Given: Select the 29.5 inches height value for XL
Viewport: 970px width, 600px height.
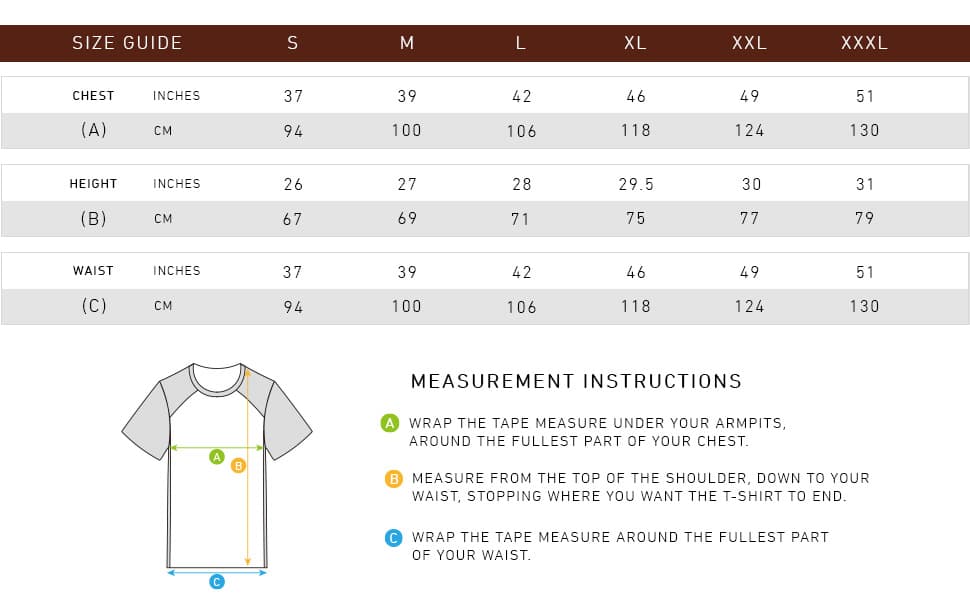Looking at the screenshot, I should point(636,184).
